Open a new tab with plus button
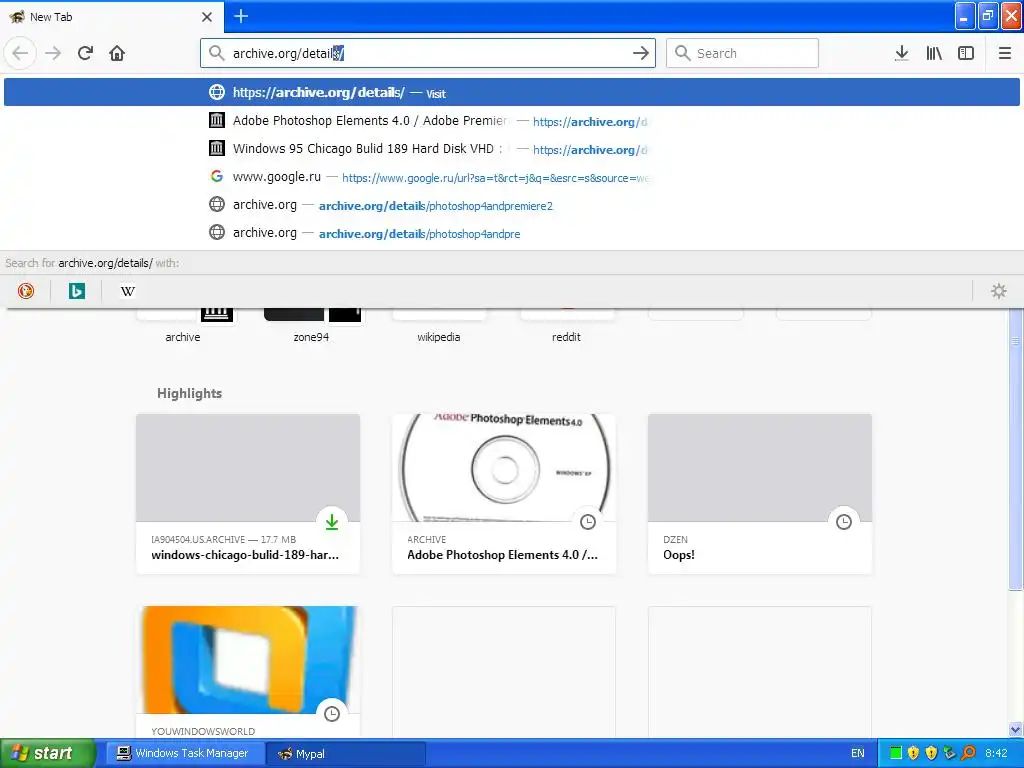The image size is (1024, 768). click(x=241, y=16)
